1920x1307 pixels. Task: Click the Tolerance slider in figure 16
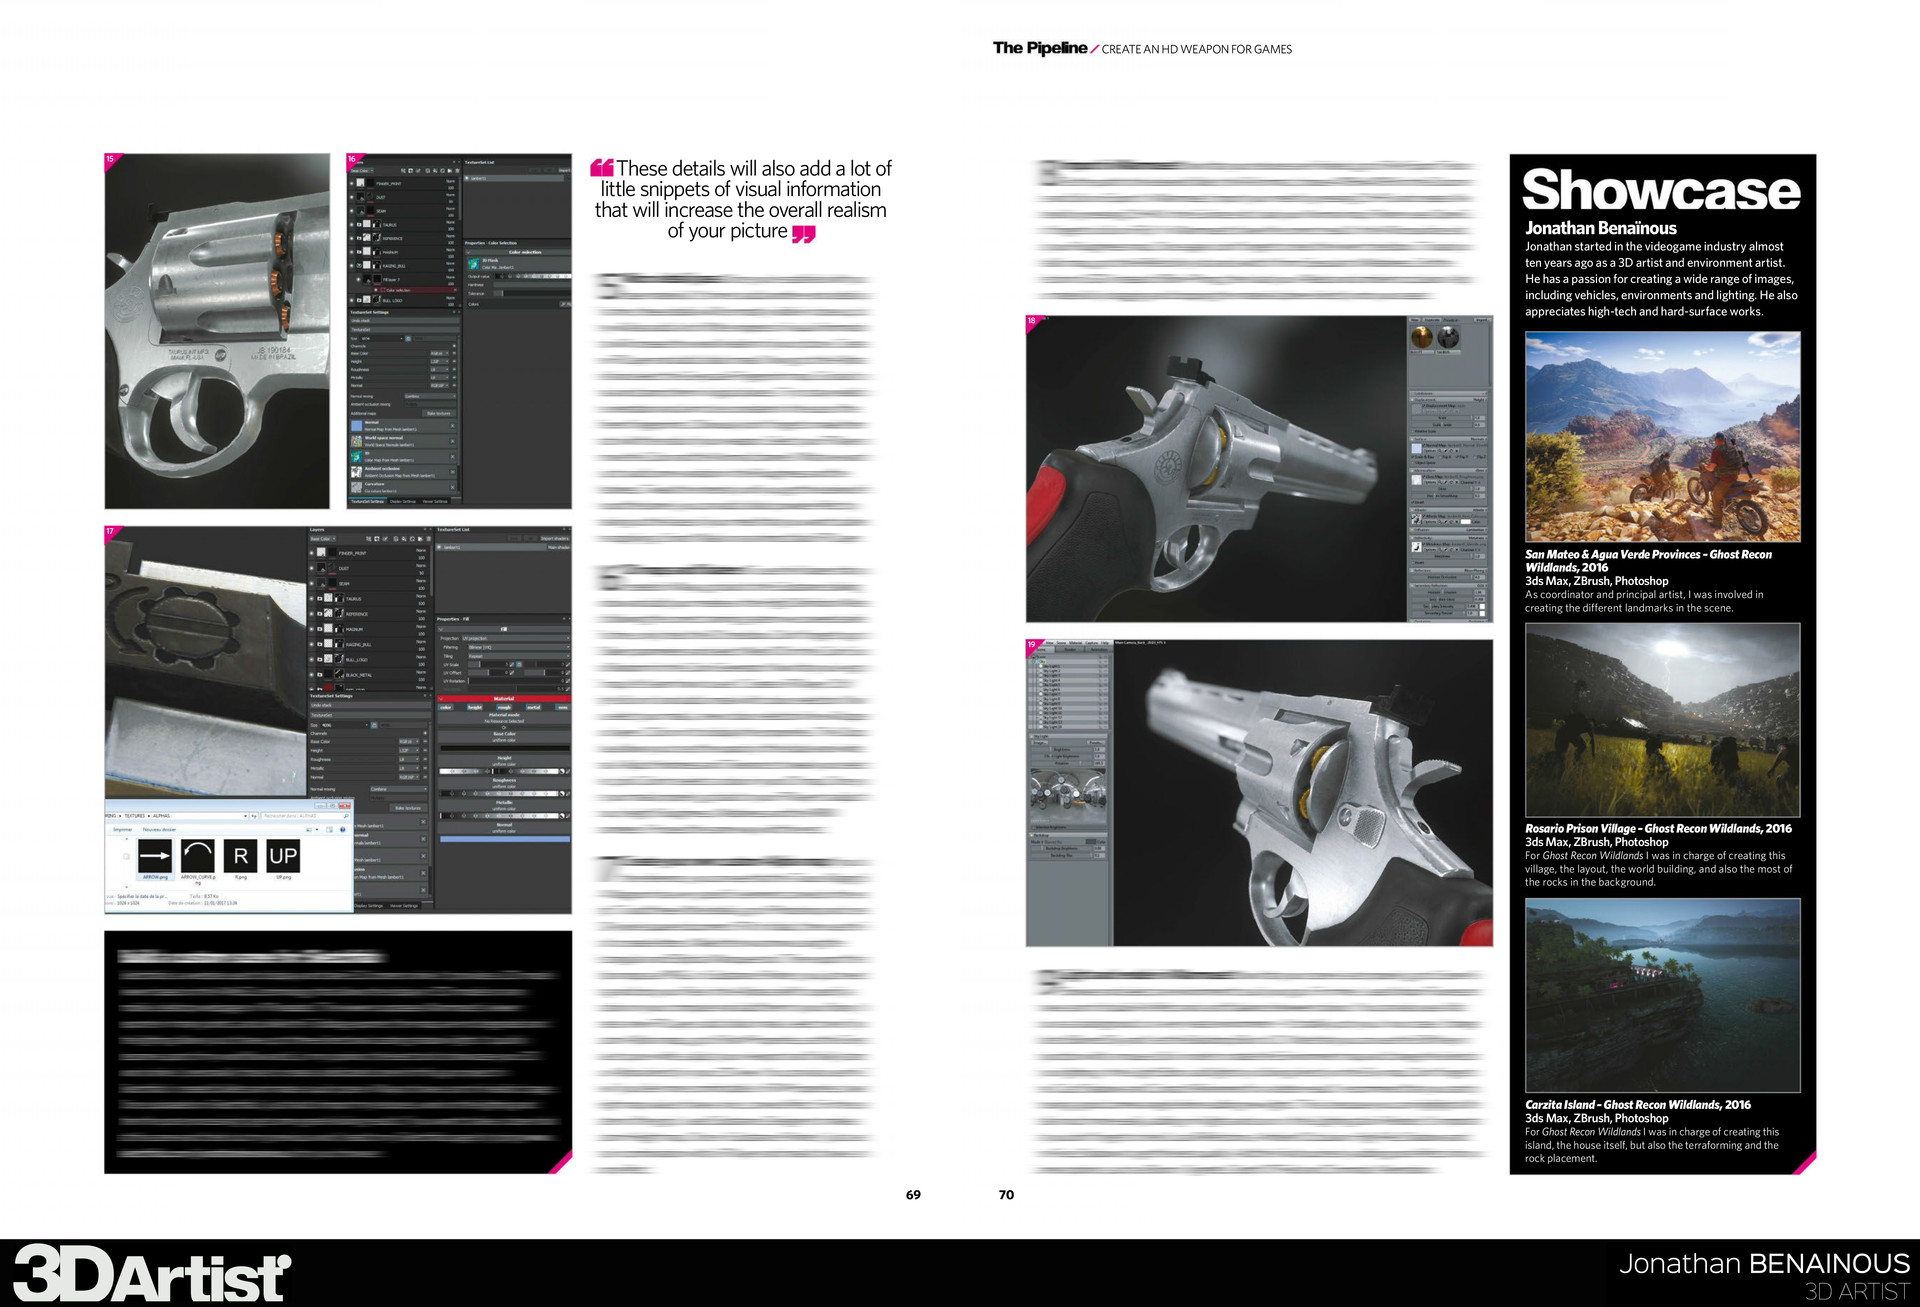click(532, 293)
